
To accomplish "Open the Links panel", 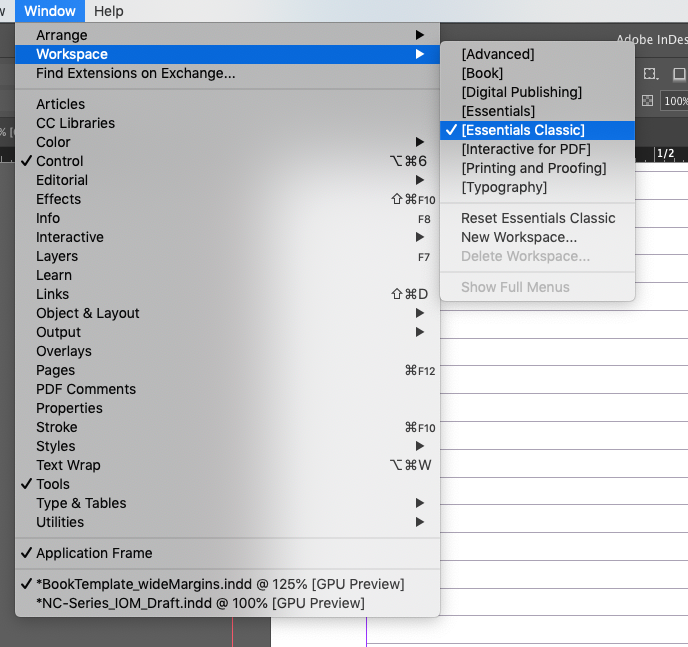I will 227,294.
